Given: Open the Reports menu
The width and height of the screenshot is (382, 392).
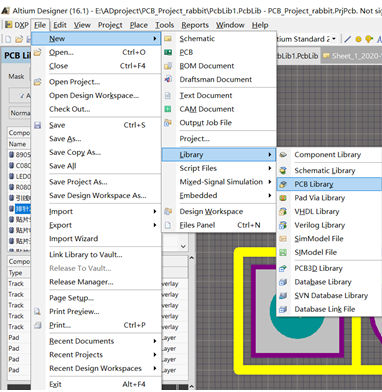Looking at the screenshot, I should (x=195, y=25).
